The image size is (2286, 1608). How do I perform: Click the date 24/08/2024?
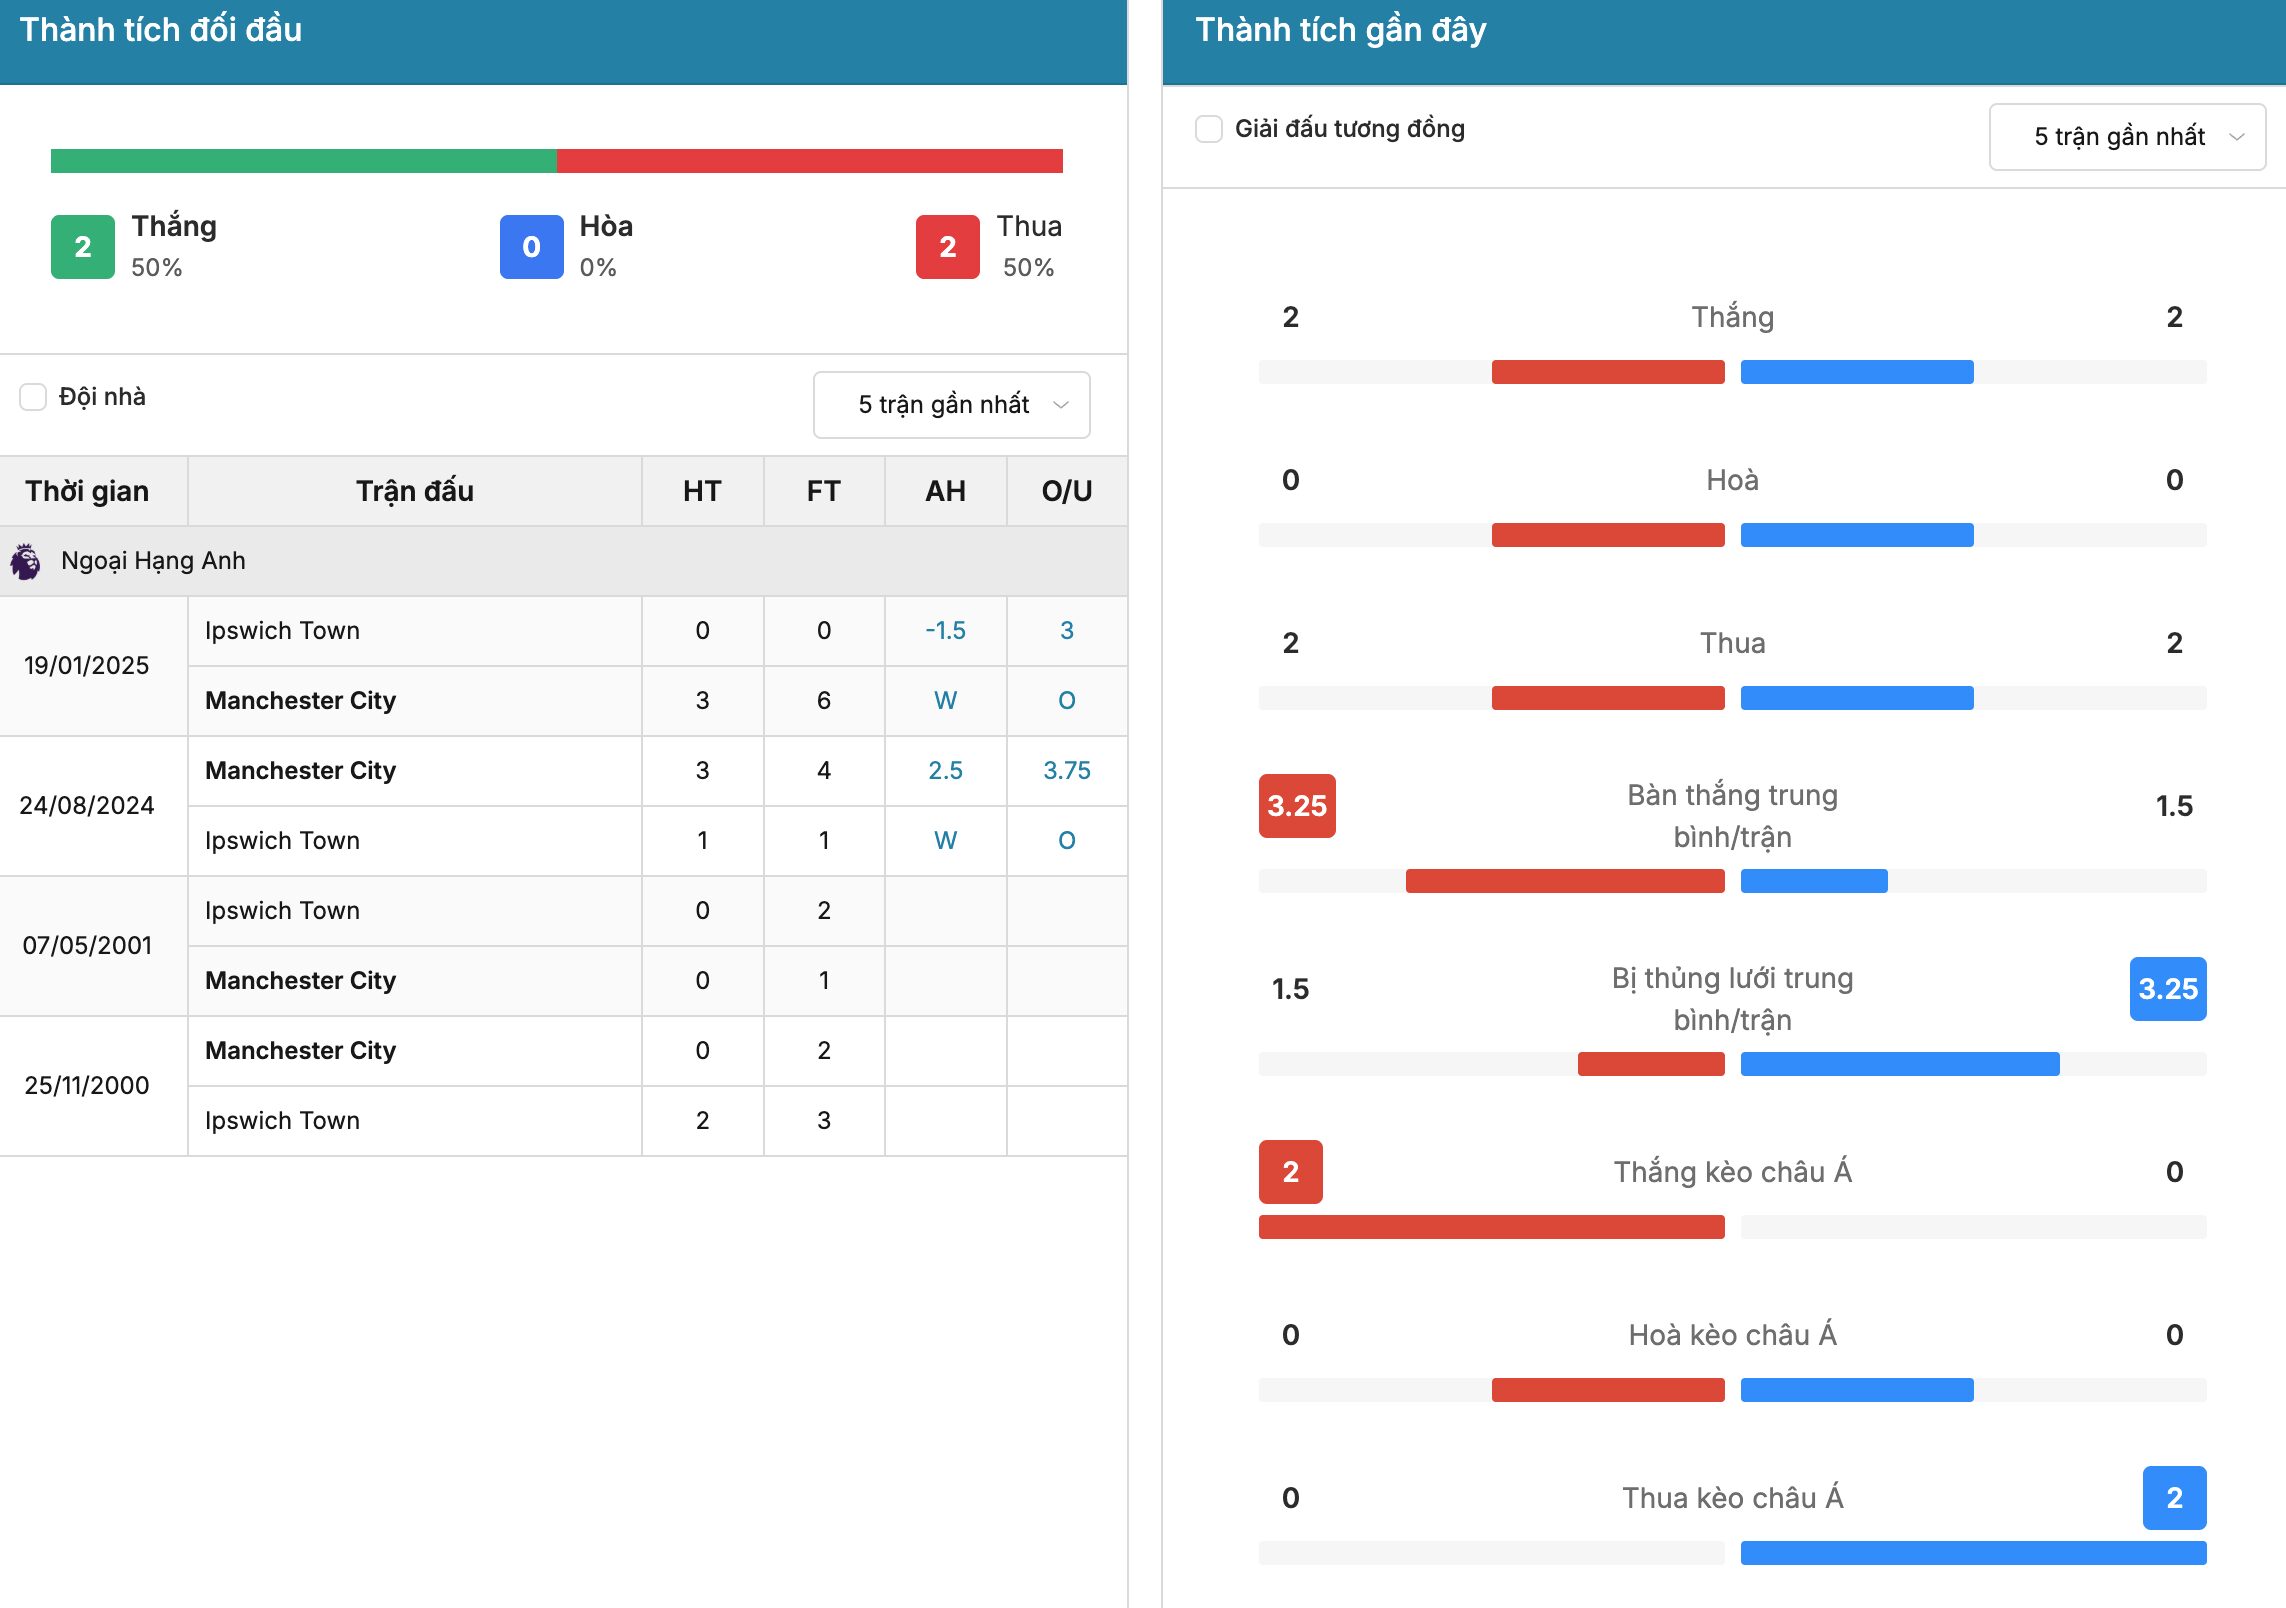point(87,806)
